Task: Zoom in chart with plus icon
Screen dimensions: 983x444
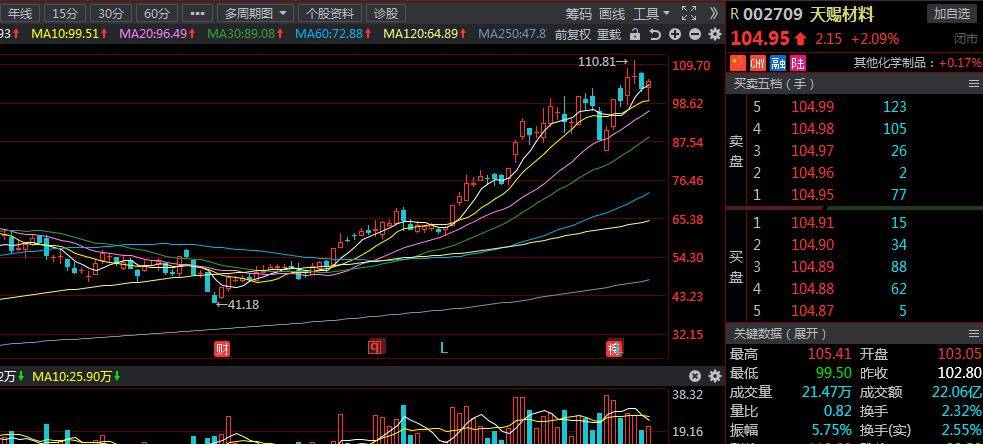Action: pos(675,34)
